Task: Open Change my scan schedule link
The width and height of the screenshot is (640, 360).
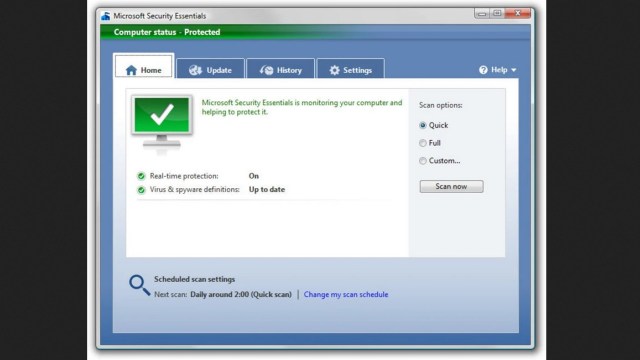Action: click(x=346, y=294)
